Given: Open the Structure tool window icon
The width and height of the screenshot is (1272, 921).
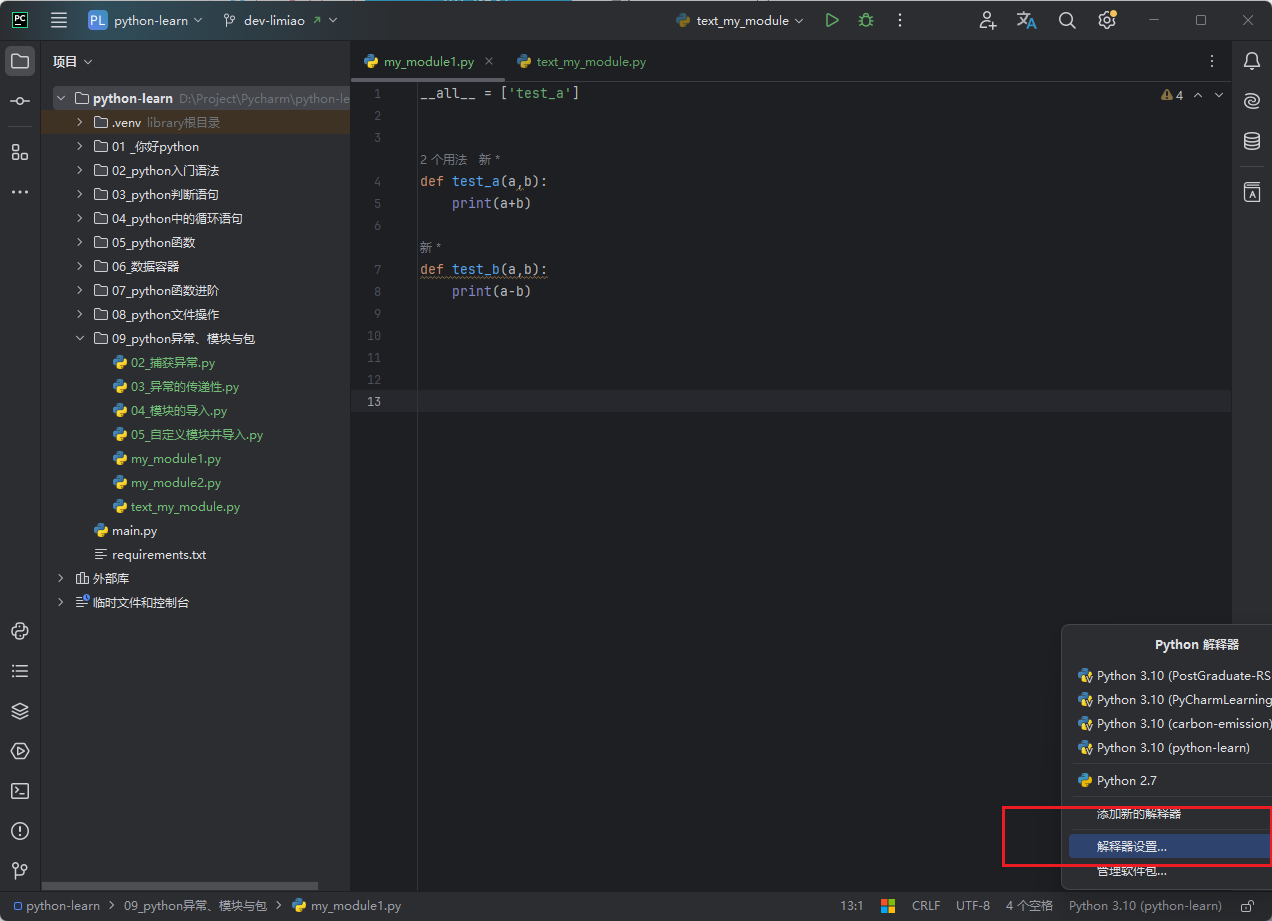Looking at the screenshot, I should (20, 152).
